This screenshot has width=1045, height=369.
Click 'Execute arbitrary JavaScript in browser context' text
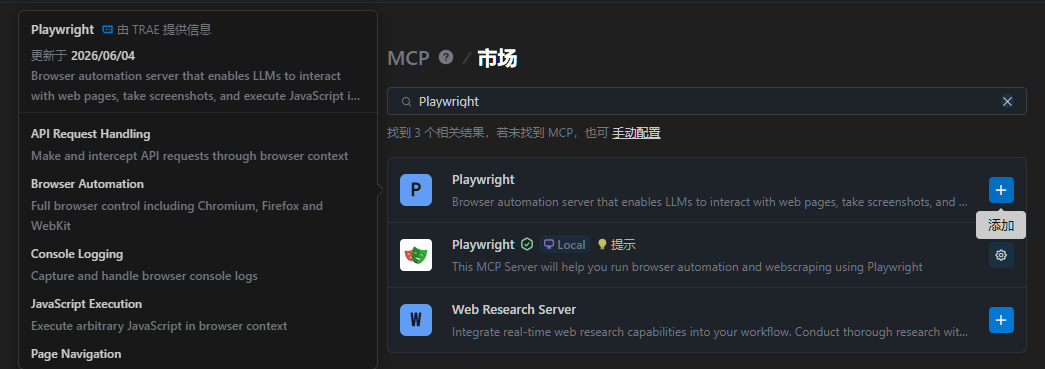tap(159, 326)
